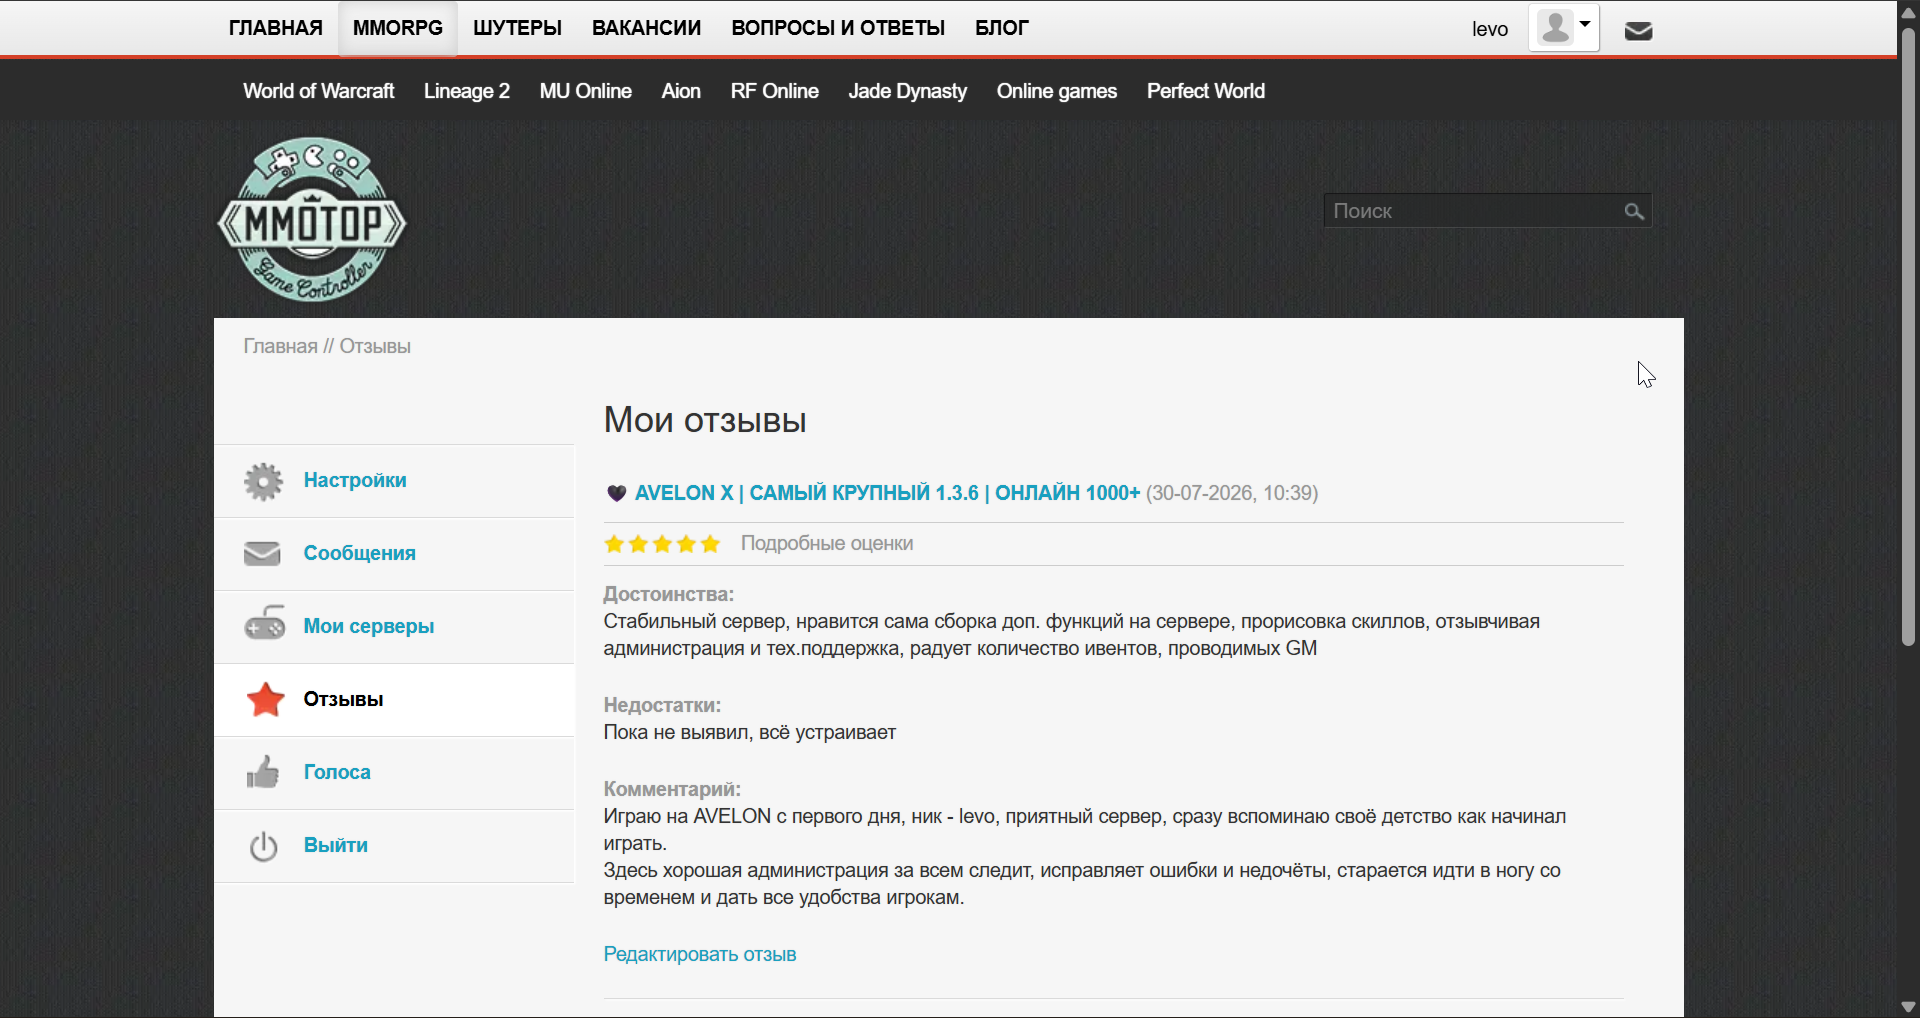Click the page vertical scrollbar thumb
This screenshot has height=1018, width=1920.
click(x=1908, y=335)
